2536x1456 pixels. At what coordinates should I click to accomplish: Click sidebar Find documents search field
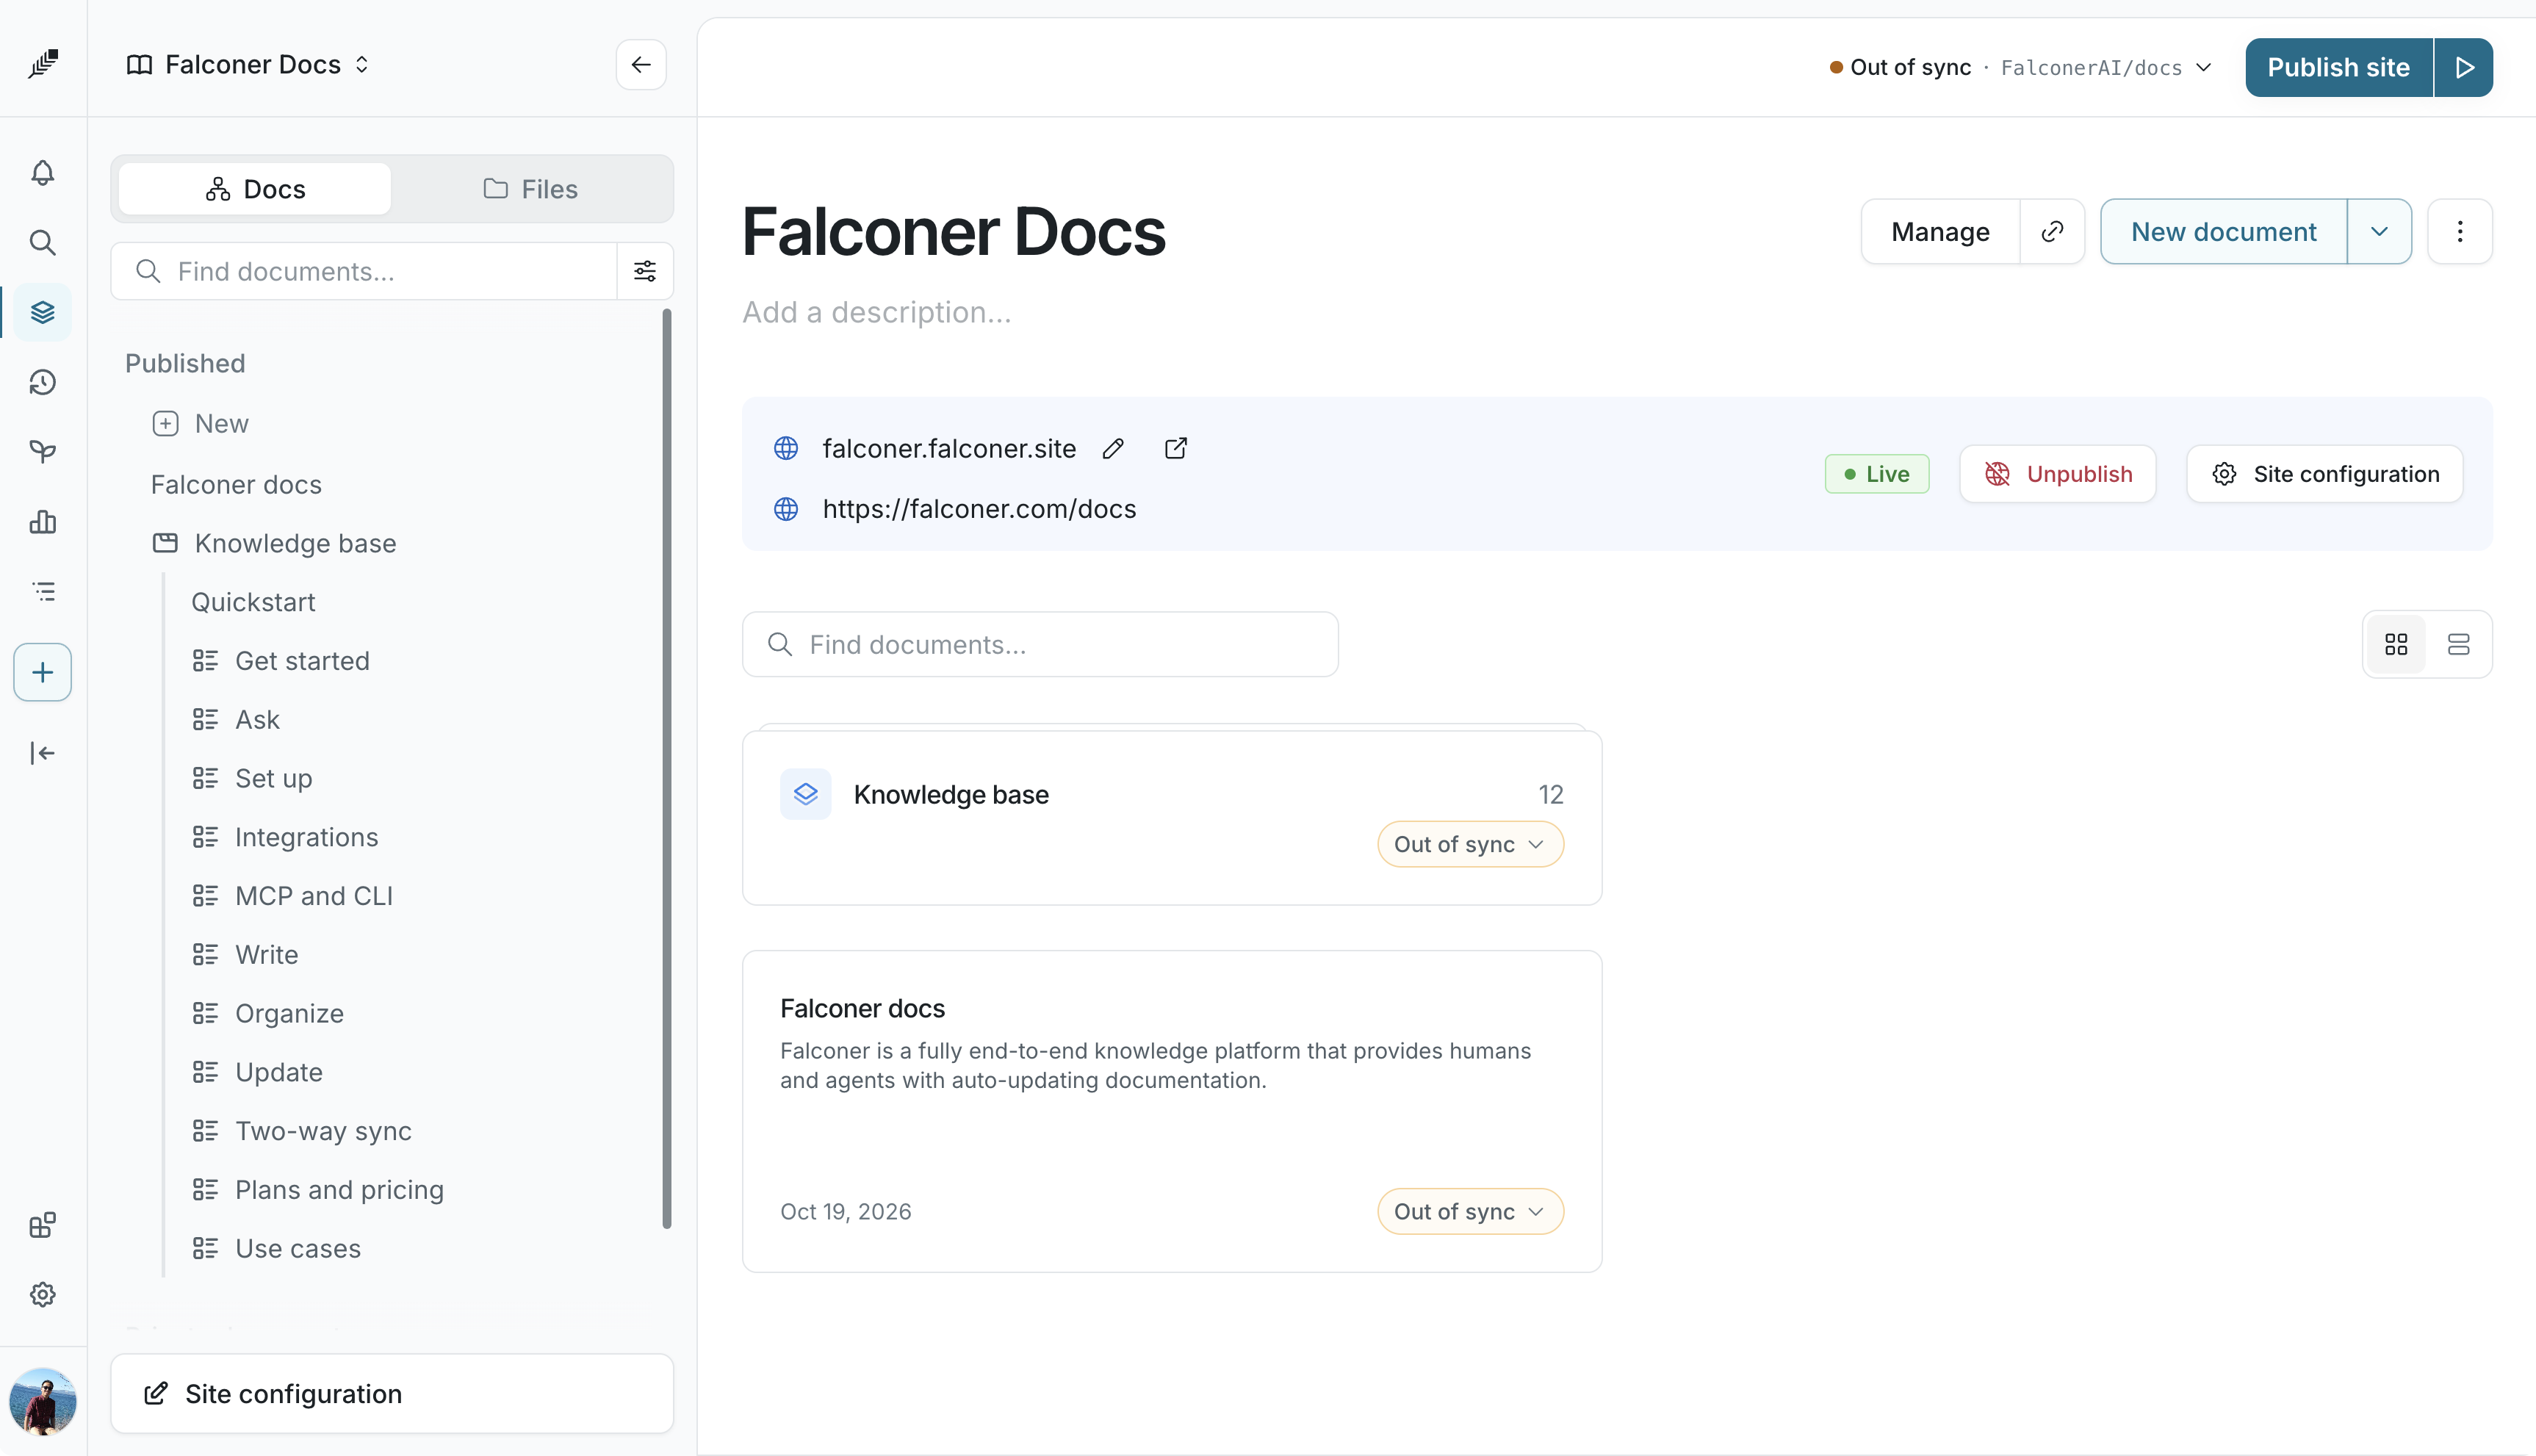364,271
